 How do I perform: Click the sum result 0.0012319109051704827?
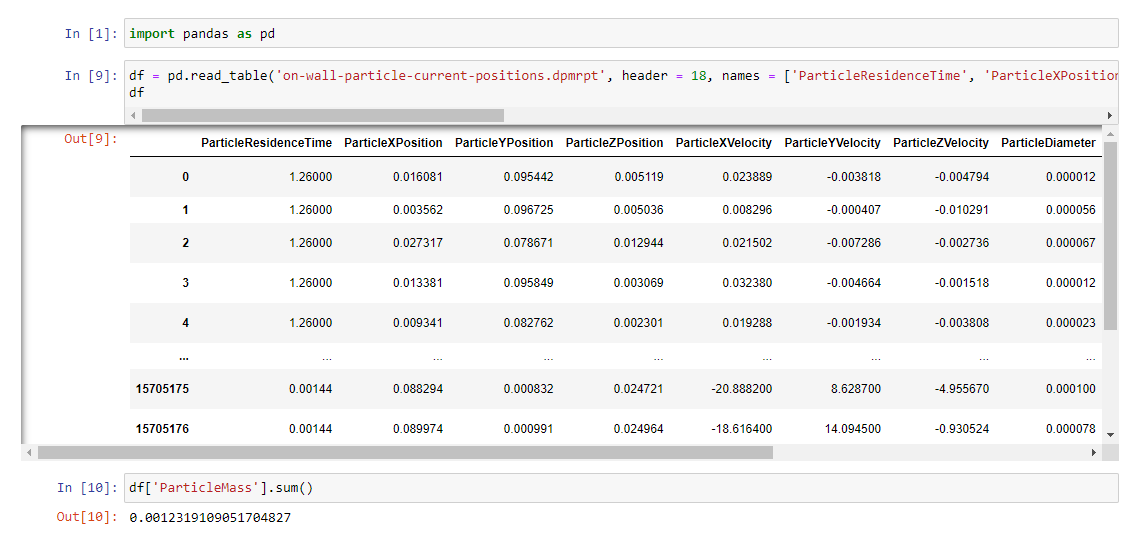pos(210,518)
